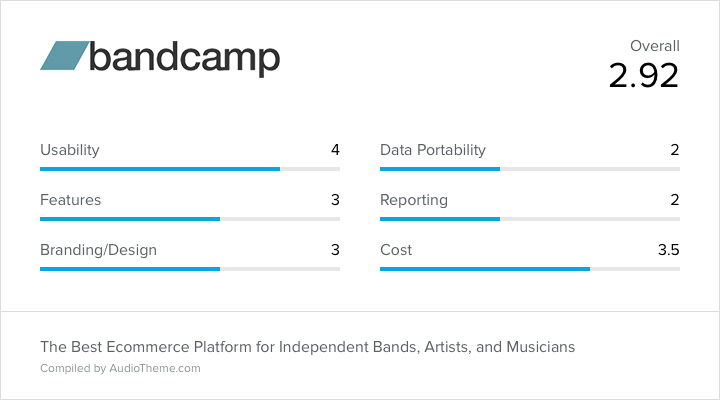Click the Features progress bar
Viewport: 720px width, 400px height.
(190, 219)
